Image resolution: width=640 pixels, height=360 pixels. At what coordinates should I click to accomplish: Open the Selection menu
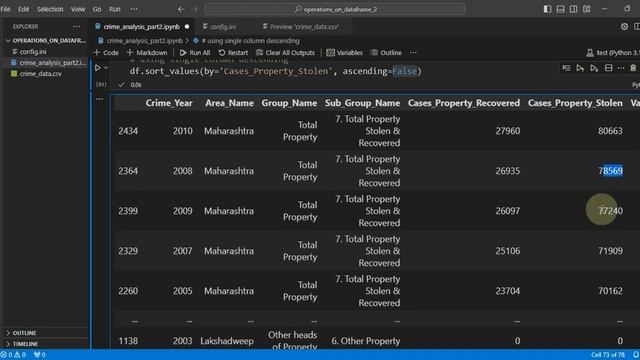pyautogui.click(x=50, y=9)
